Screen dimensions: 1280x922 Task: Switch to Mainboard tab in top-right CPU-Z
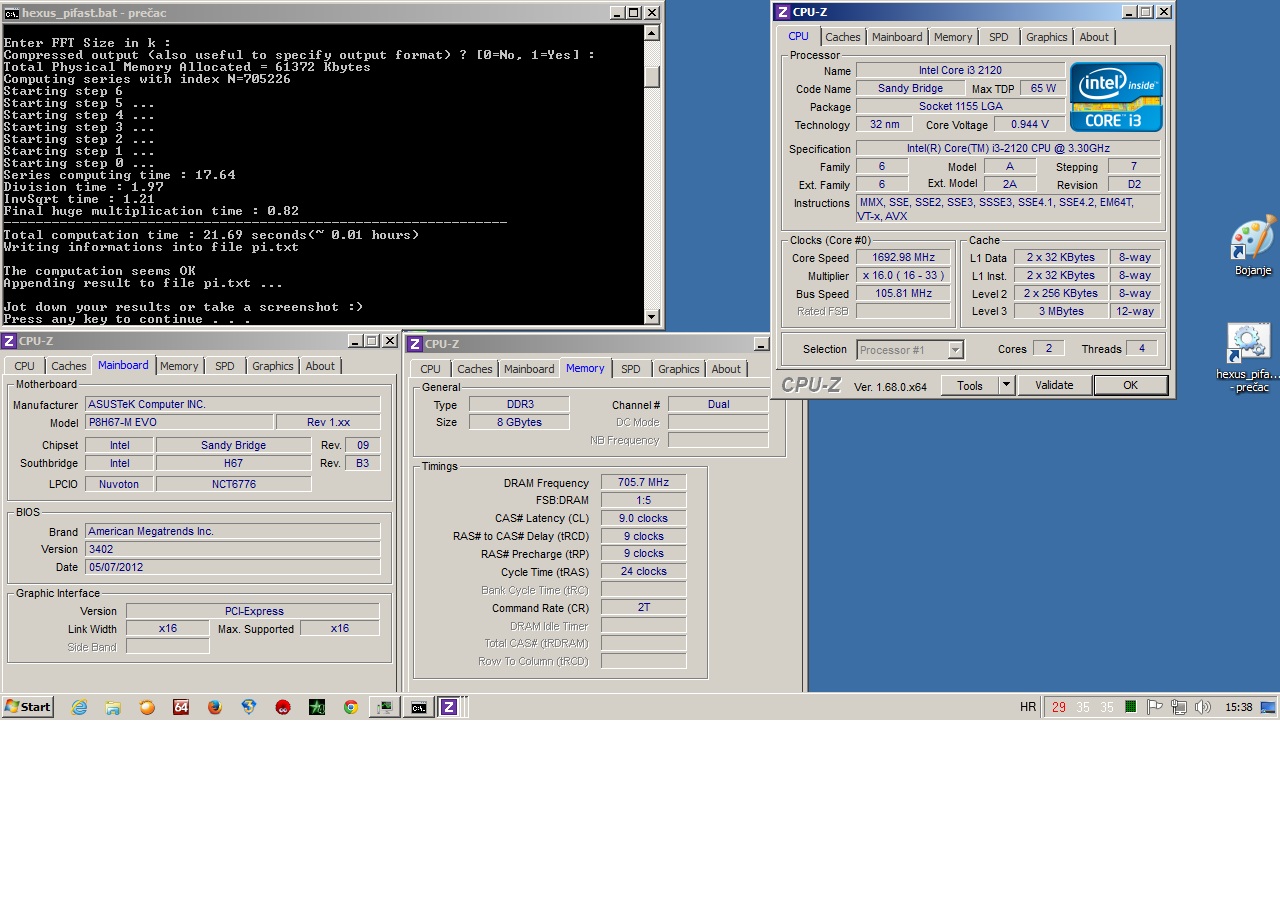[897, 37]
